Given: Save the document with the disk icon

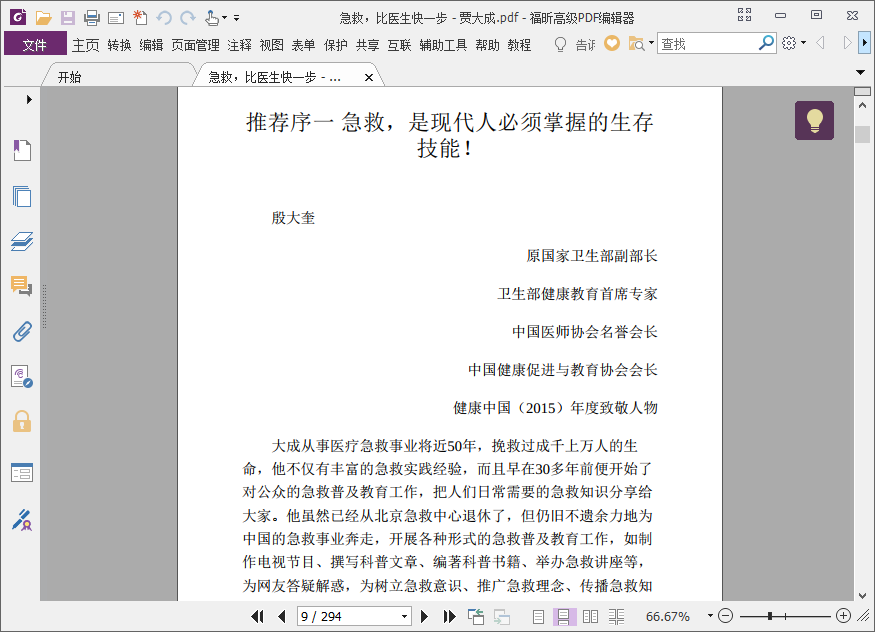Looking at the screenshot, I should 68,18.
